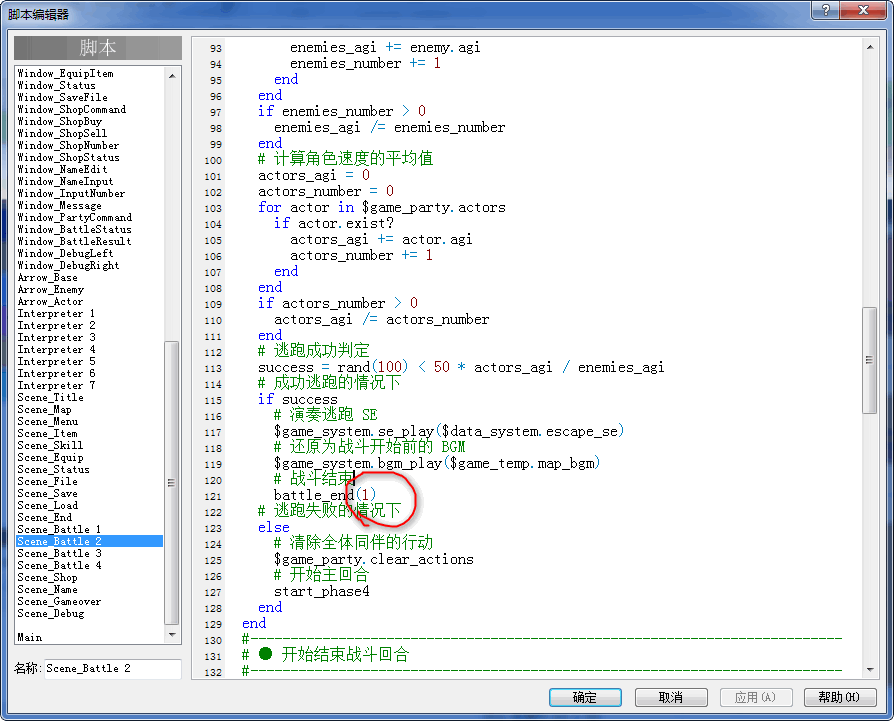Screen dimensions: 894x721
Task: Click the script list scrollbar thumb
Action: click(x=172, y=483)
